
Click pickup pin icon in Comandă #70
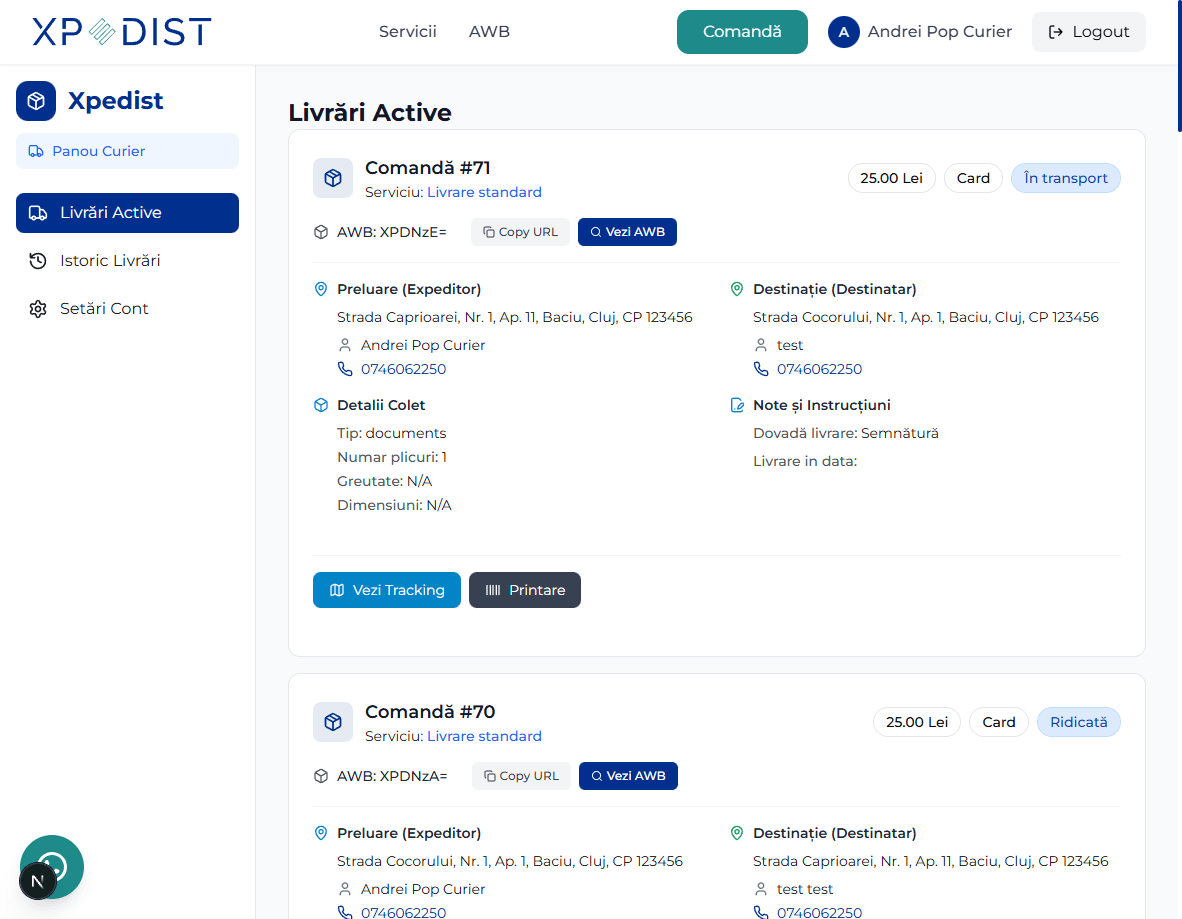pyautogui.click(x=321, y=833)
